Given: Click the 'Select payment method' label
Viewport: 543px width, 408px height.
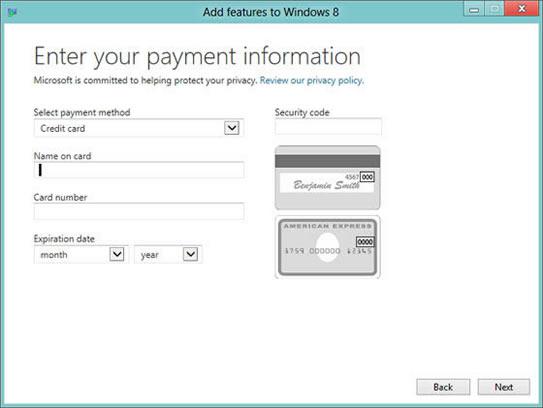Looking at the screenshot, I should (x=82, y=112).
